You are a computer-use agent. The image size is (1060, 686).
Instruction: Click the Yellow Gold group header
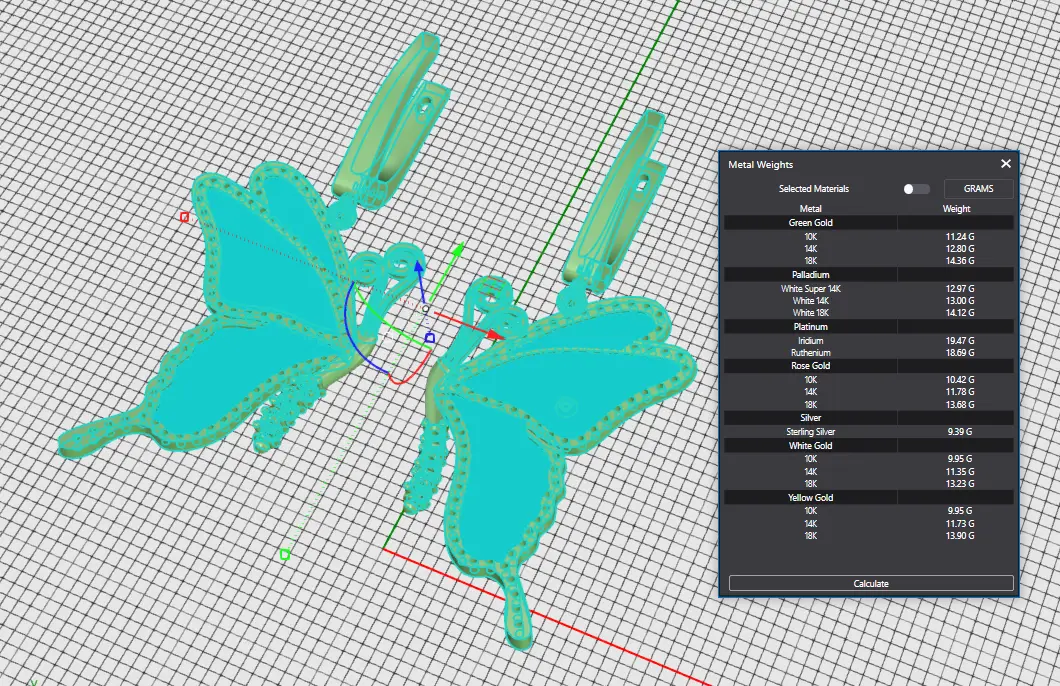coord(810,497)
